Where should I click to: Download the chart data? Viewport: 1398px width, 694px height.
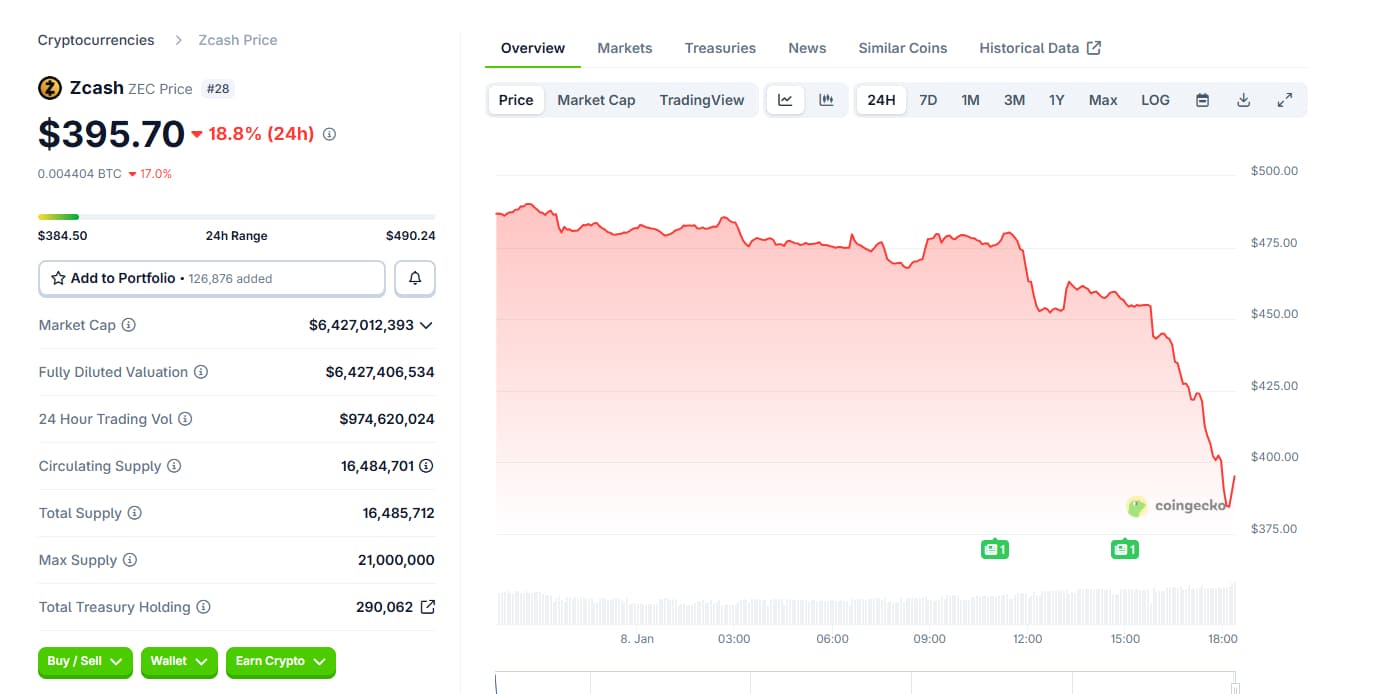[x=1244, y=100]
